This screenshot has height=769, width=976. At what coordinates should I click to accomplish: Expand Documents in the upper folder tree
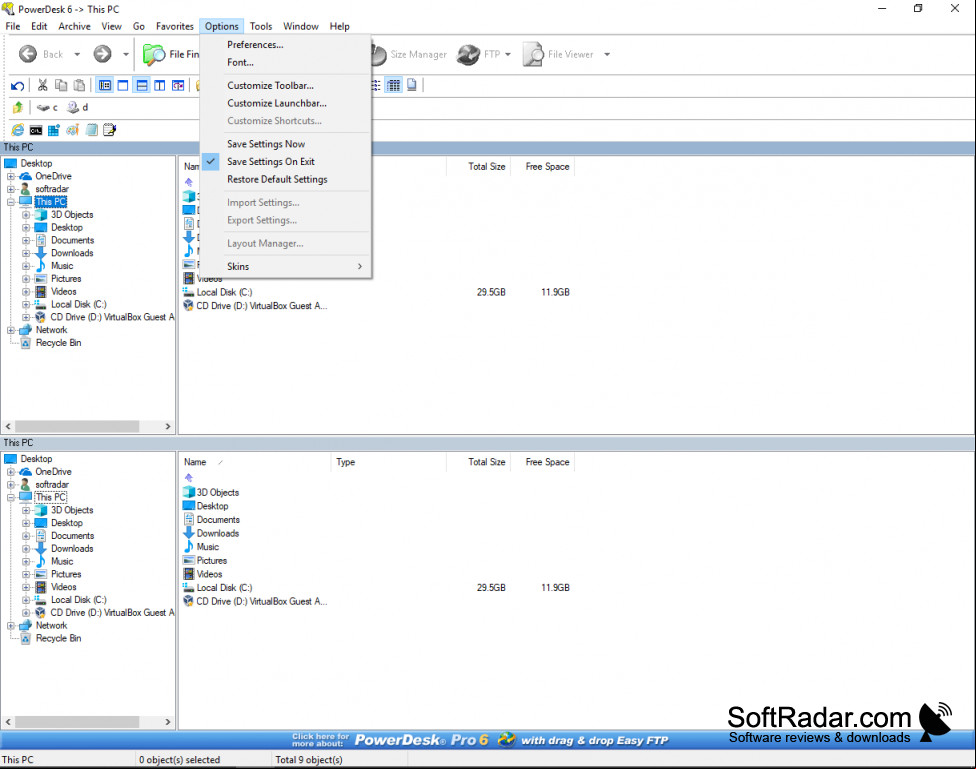tap(26, 240)
